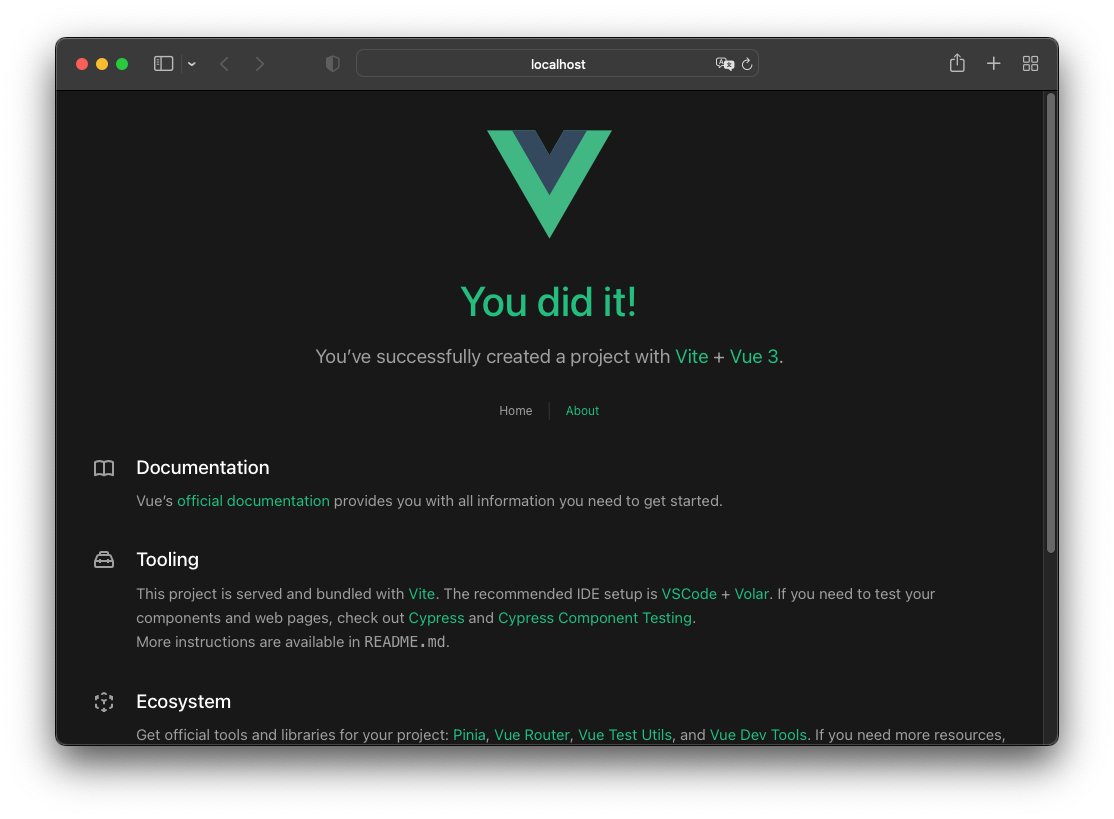This screenshot has width=1114, height=819.
Task: Switch to the About nav tab
Action: (582, 411)
